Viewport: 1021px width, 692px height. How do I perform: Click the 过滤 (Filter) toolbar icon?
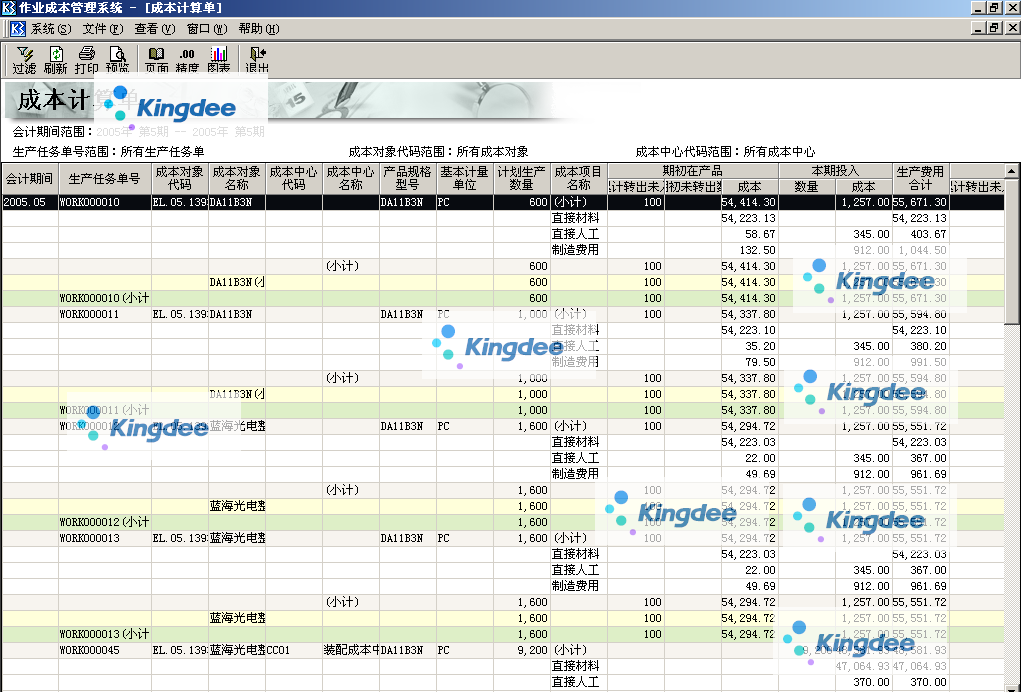25,60
